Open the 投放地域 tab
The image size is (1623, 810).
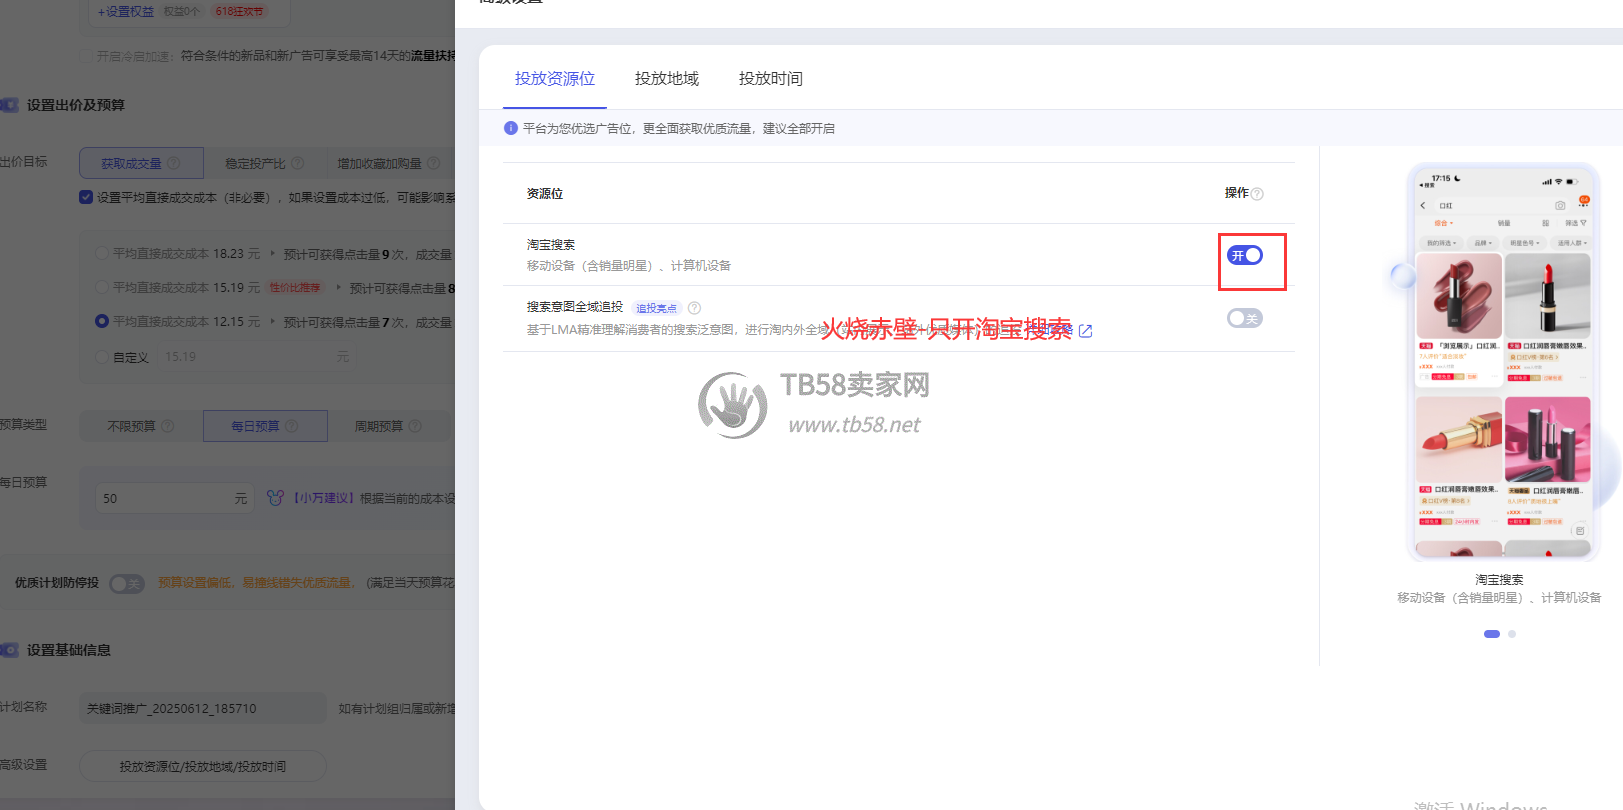click(667, 78)
